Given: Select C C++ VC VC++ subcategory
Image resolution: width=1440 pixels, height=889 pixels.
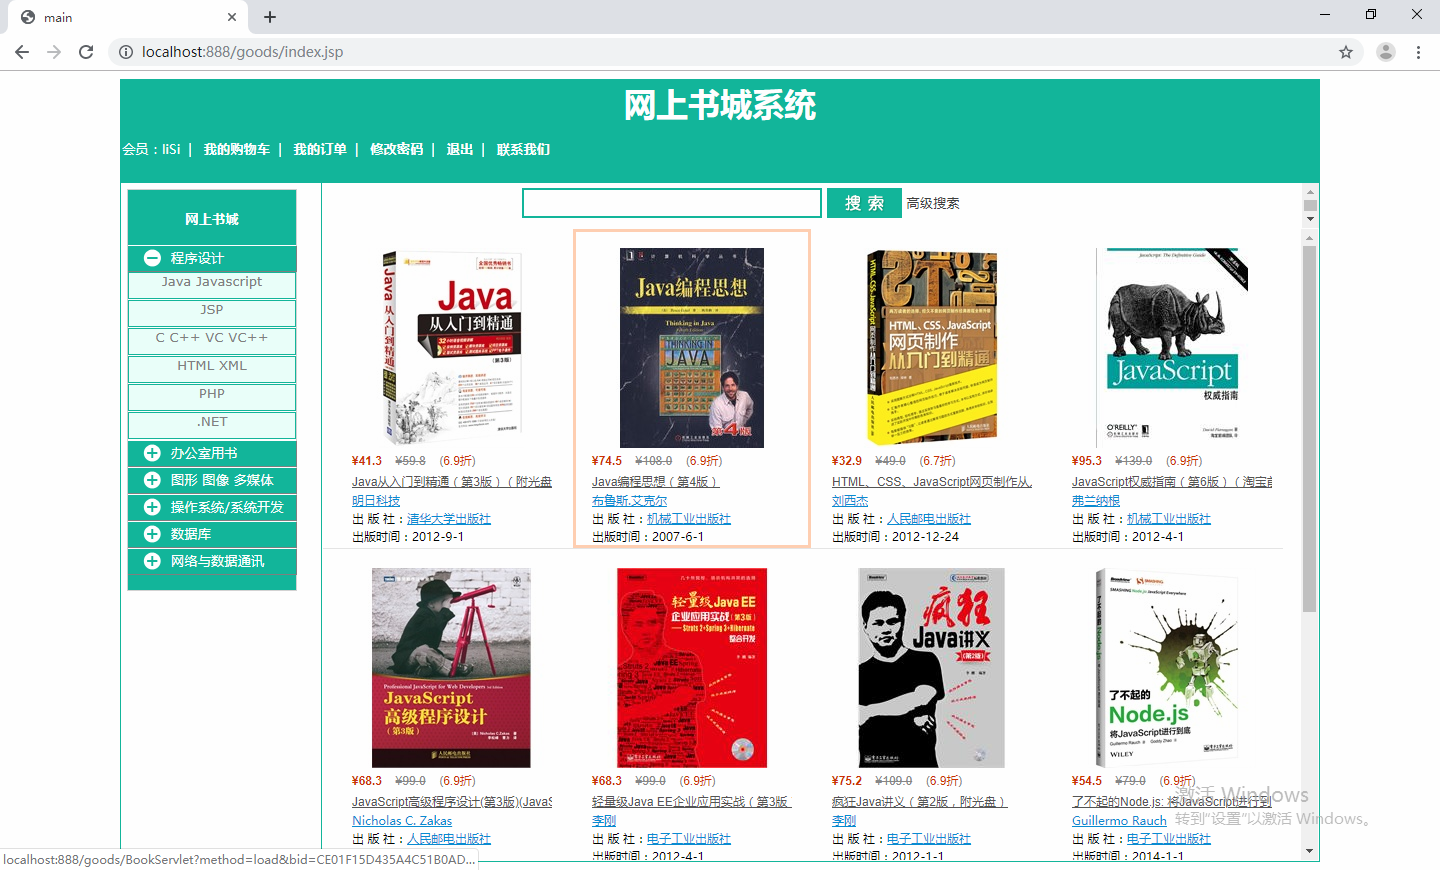Looking at the screenshot, I should (212, 339).
